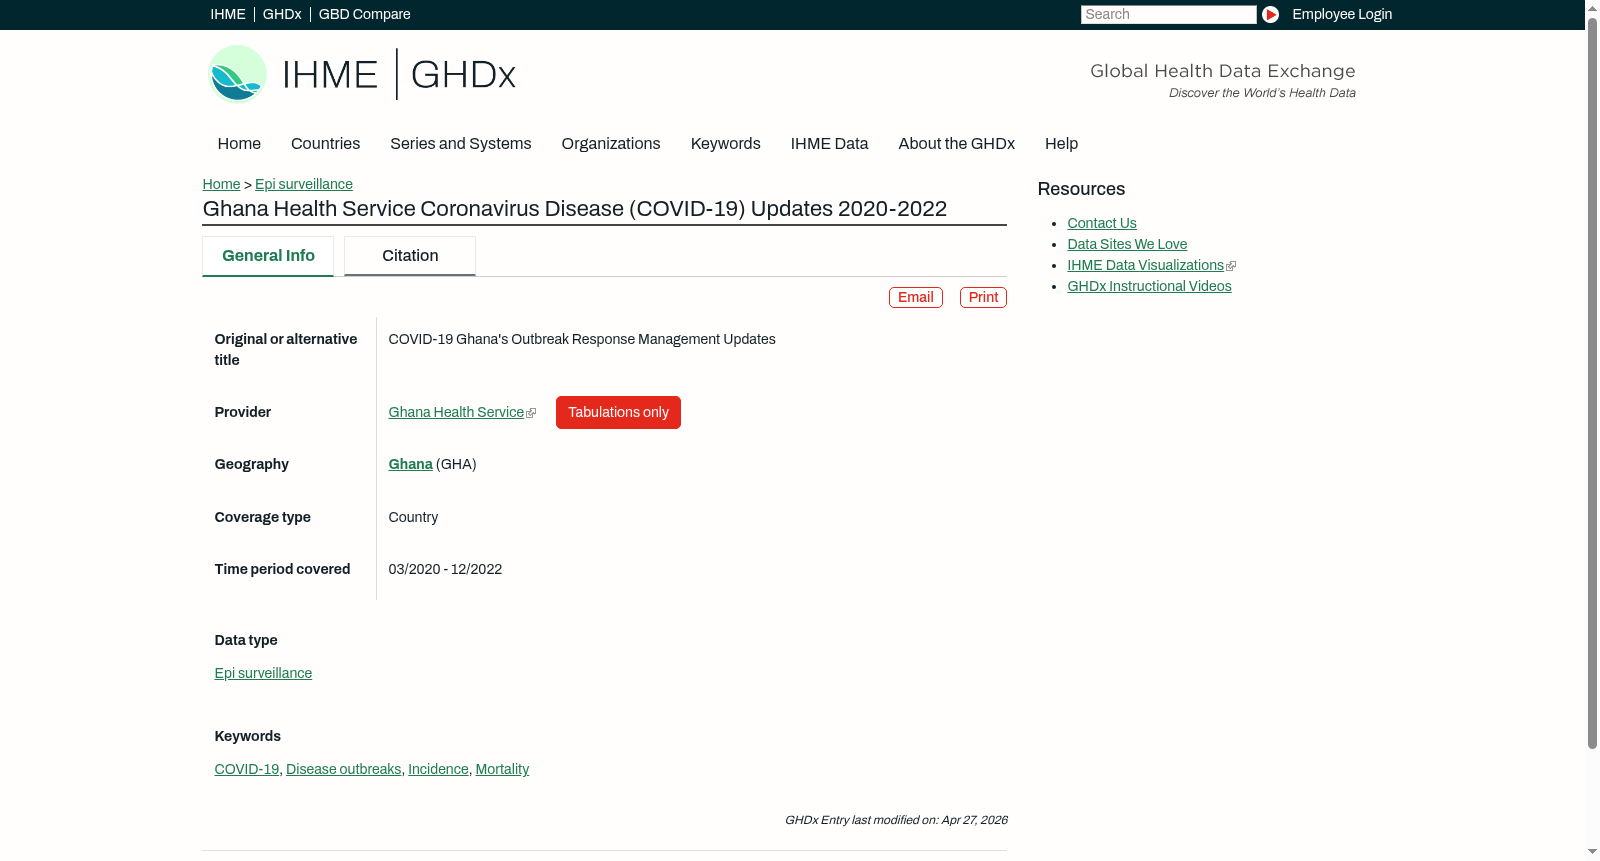Click the GHDx wordmark in the header

463,75
